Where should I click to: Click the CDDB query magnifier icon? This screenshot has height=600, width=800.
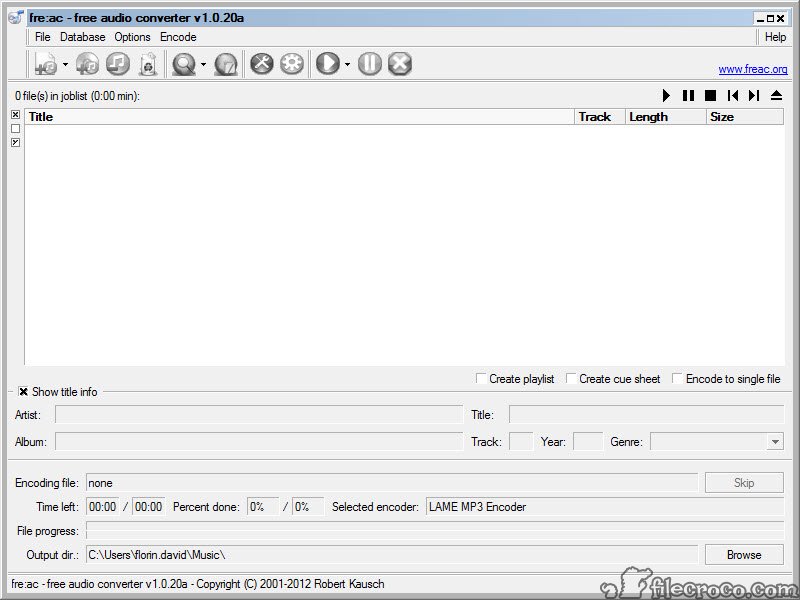[x=184, y=64]
